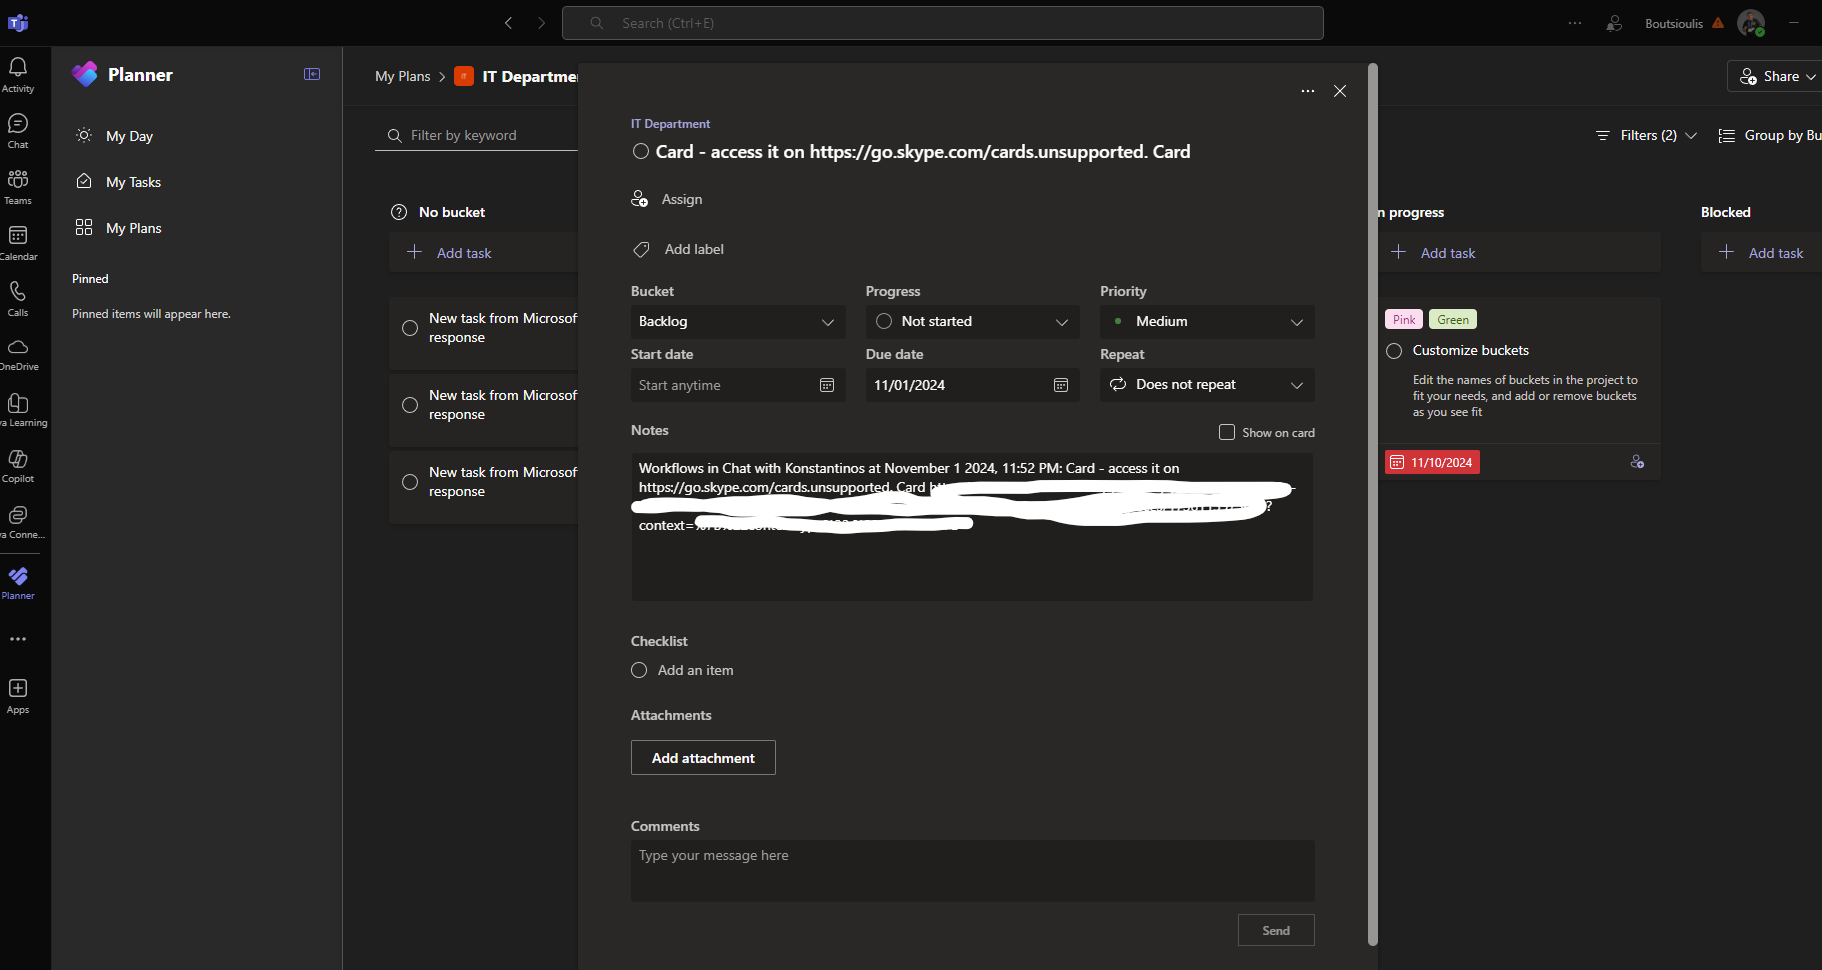Image resolution: width=1822 pixels, height=970 pixels.
Task: Open Copilot from the sidebar
Action: 18,466
